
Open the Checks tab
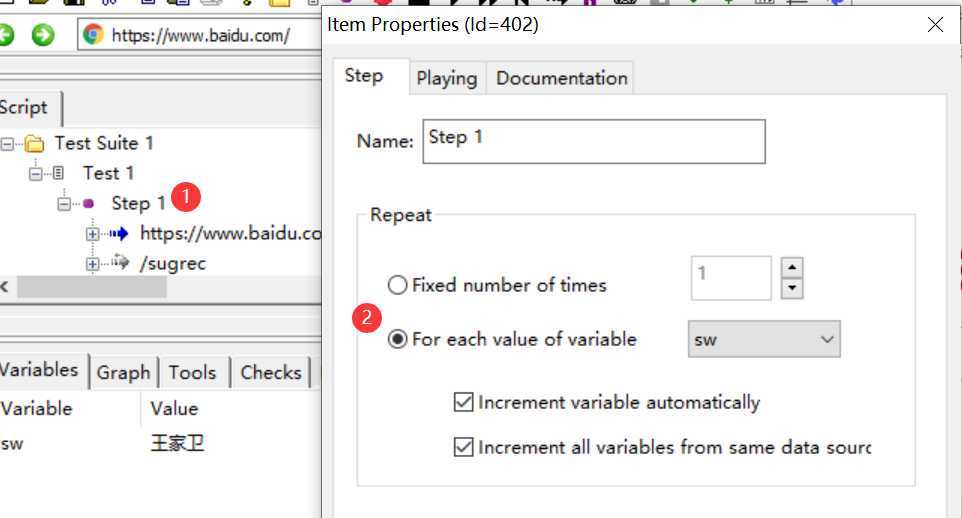pyautogui.click(x=271, y=373)
